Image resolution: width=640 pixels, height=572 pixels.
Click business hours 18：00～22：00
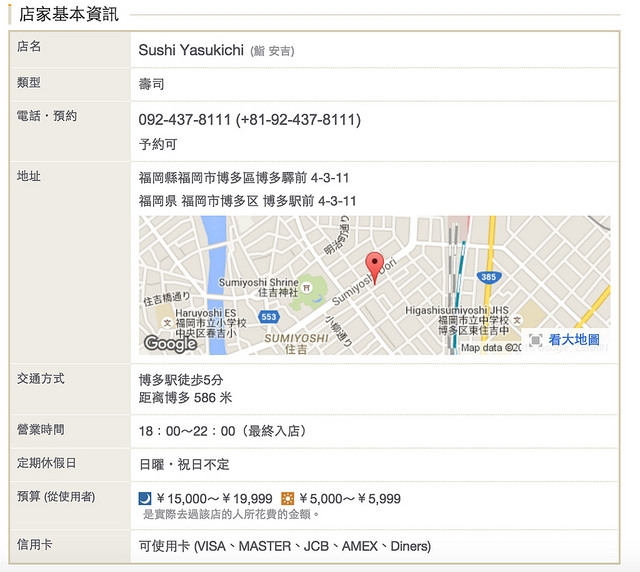click(x=187, y=431)
